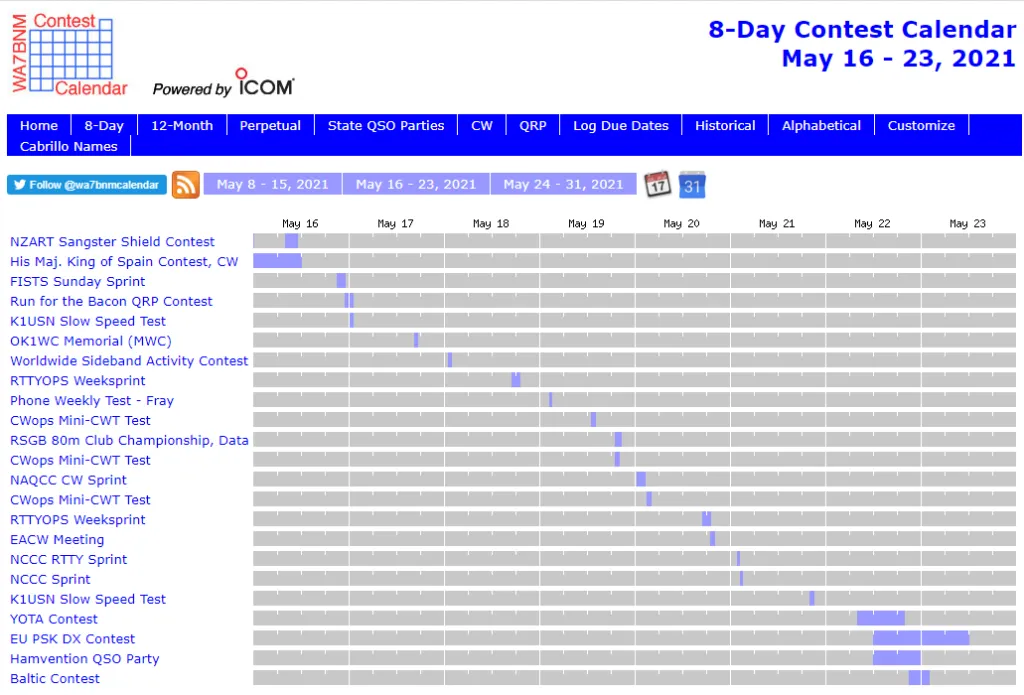
Task: Select Log Due Dates in navigation
Action: tap(620, 126)
